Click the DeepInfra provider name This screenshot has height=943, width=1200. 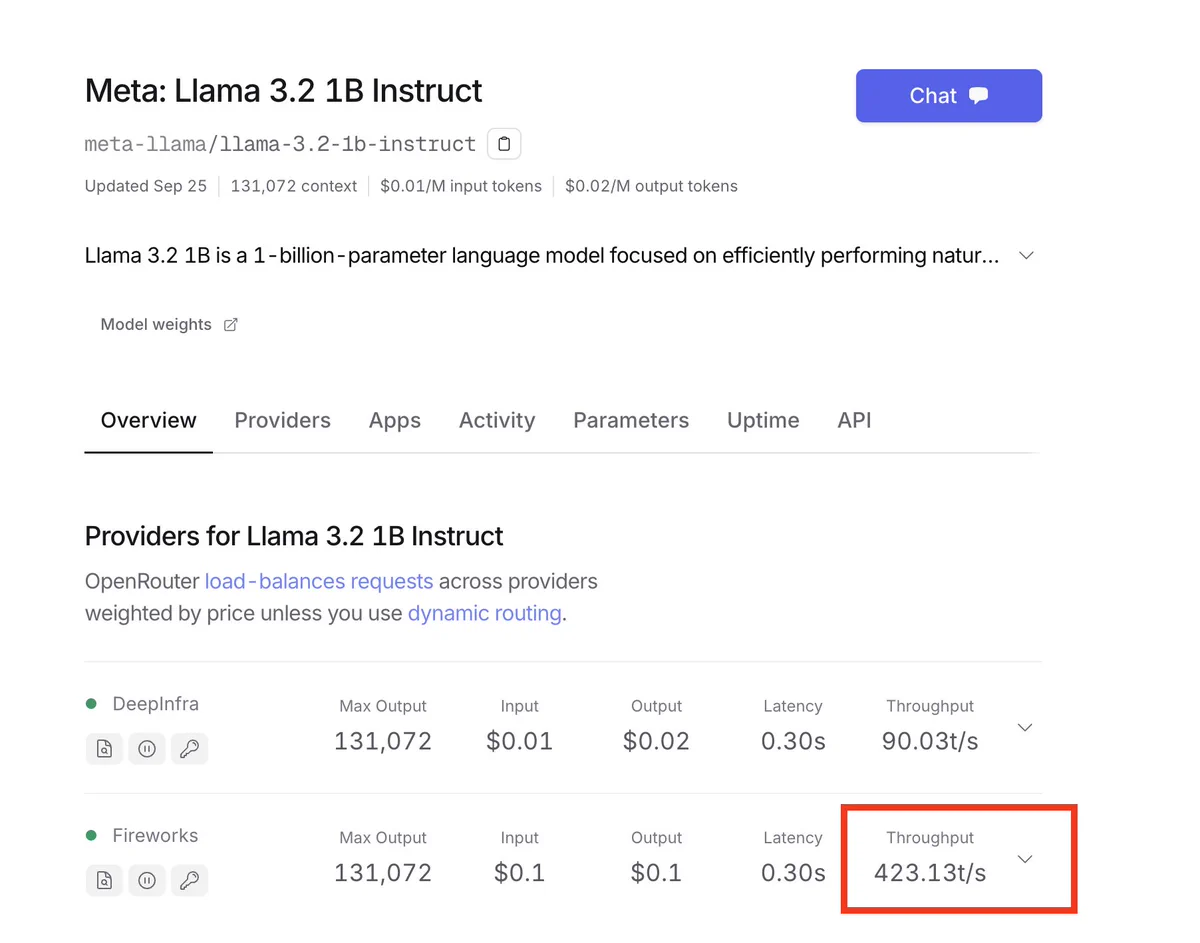pyautogui.click(x=155, y=704)
